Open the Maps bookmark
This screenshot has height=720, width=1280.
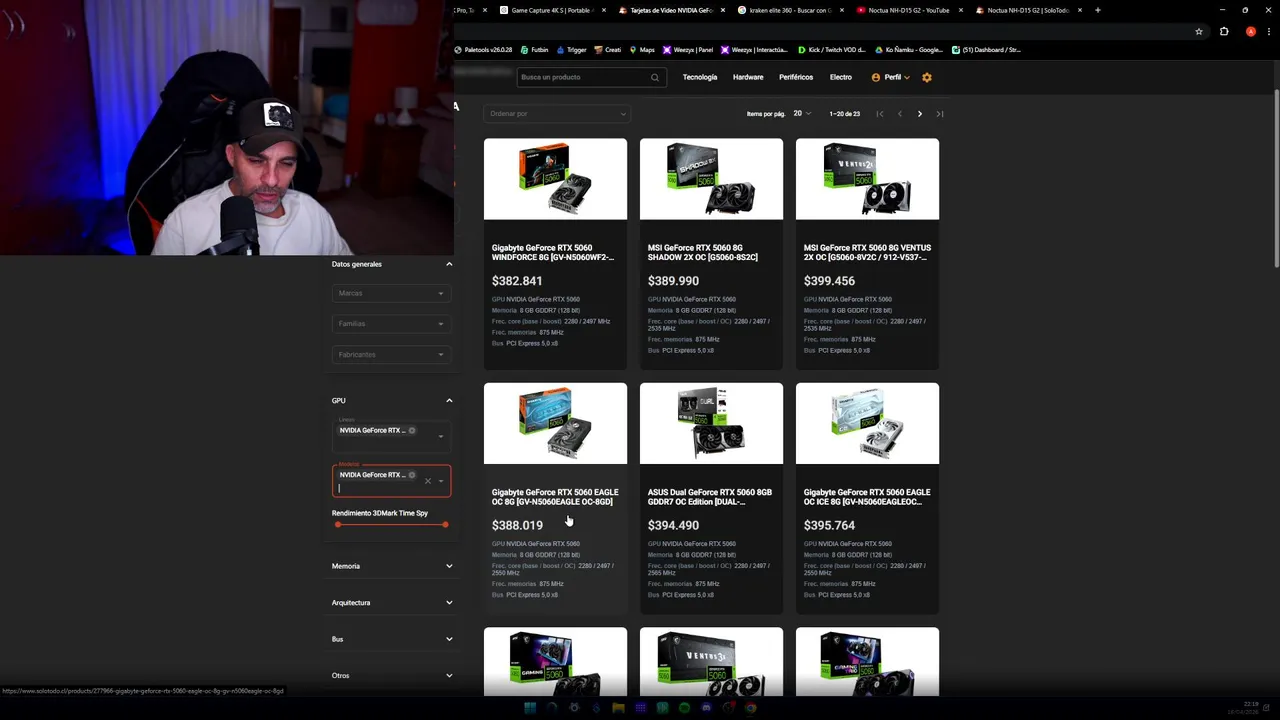tap(642, 49)
